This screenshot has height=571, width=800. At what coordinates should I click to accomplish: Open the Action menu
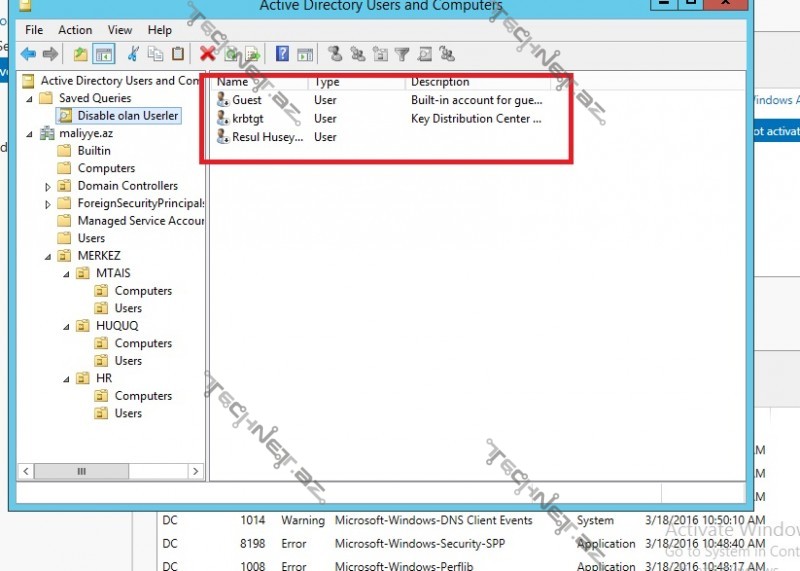coord(75,30)
